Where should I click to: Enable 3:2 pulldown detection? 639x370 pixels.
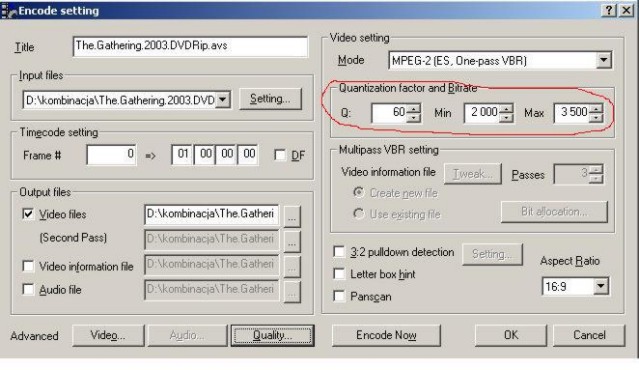click(x=339, y=252)
